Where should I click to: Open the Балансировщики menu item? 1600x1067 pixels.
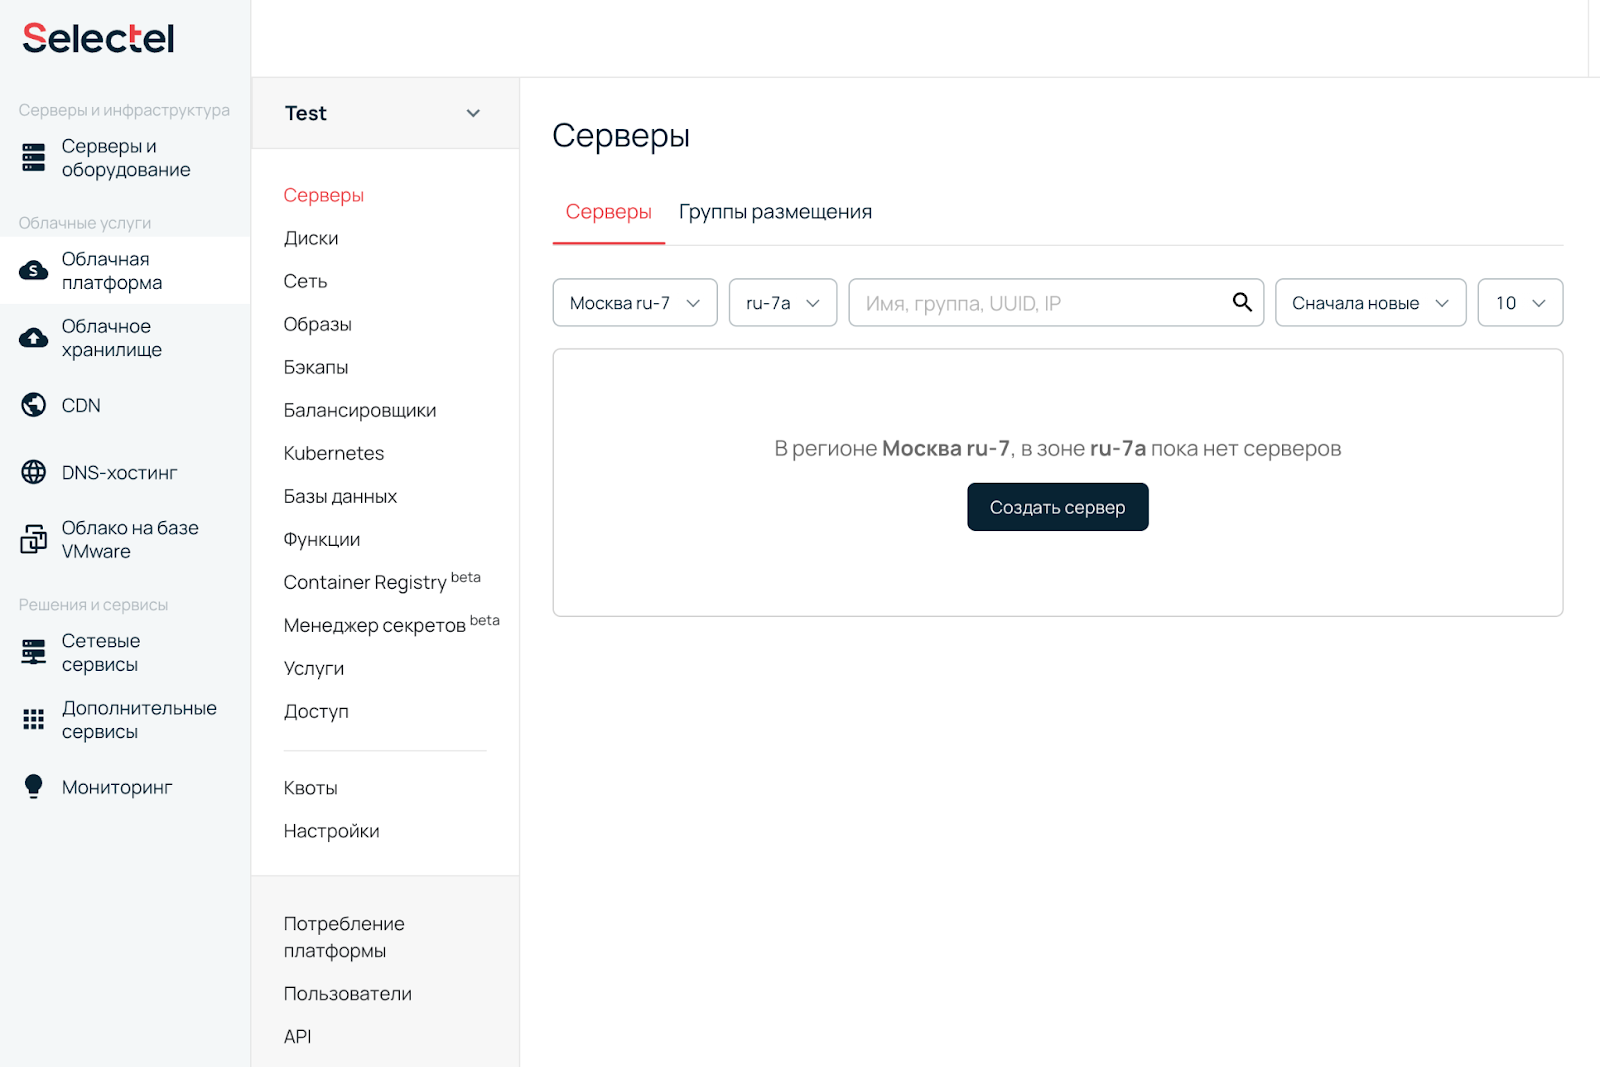pyautogui.click(x=360, y=410)
